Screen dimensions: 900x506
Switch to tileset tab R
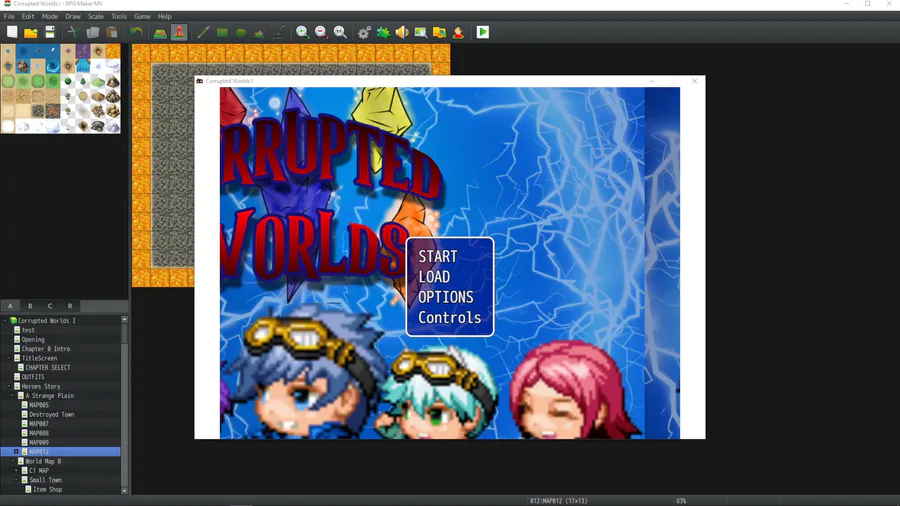click(x=70, y=306)
